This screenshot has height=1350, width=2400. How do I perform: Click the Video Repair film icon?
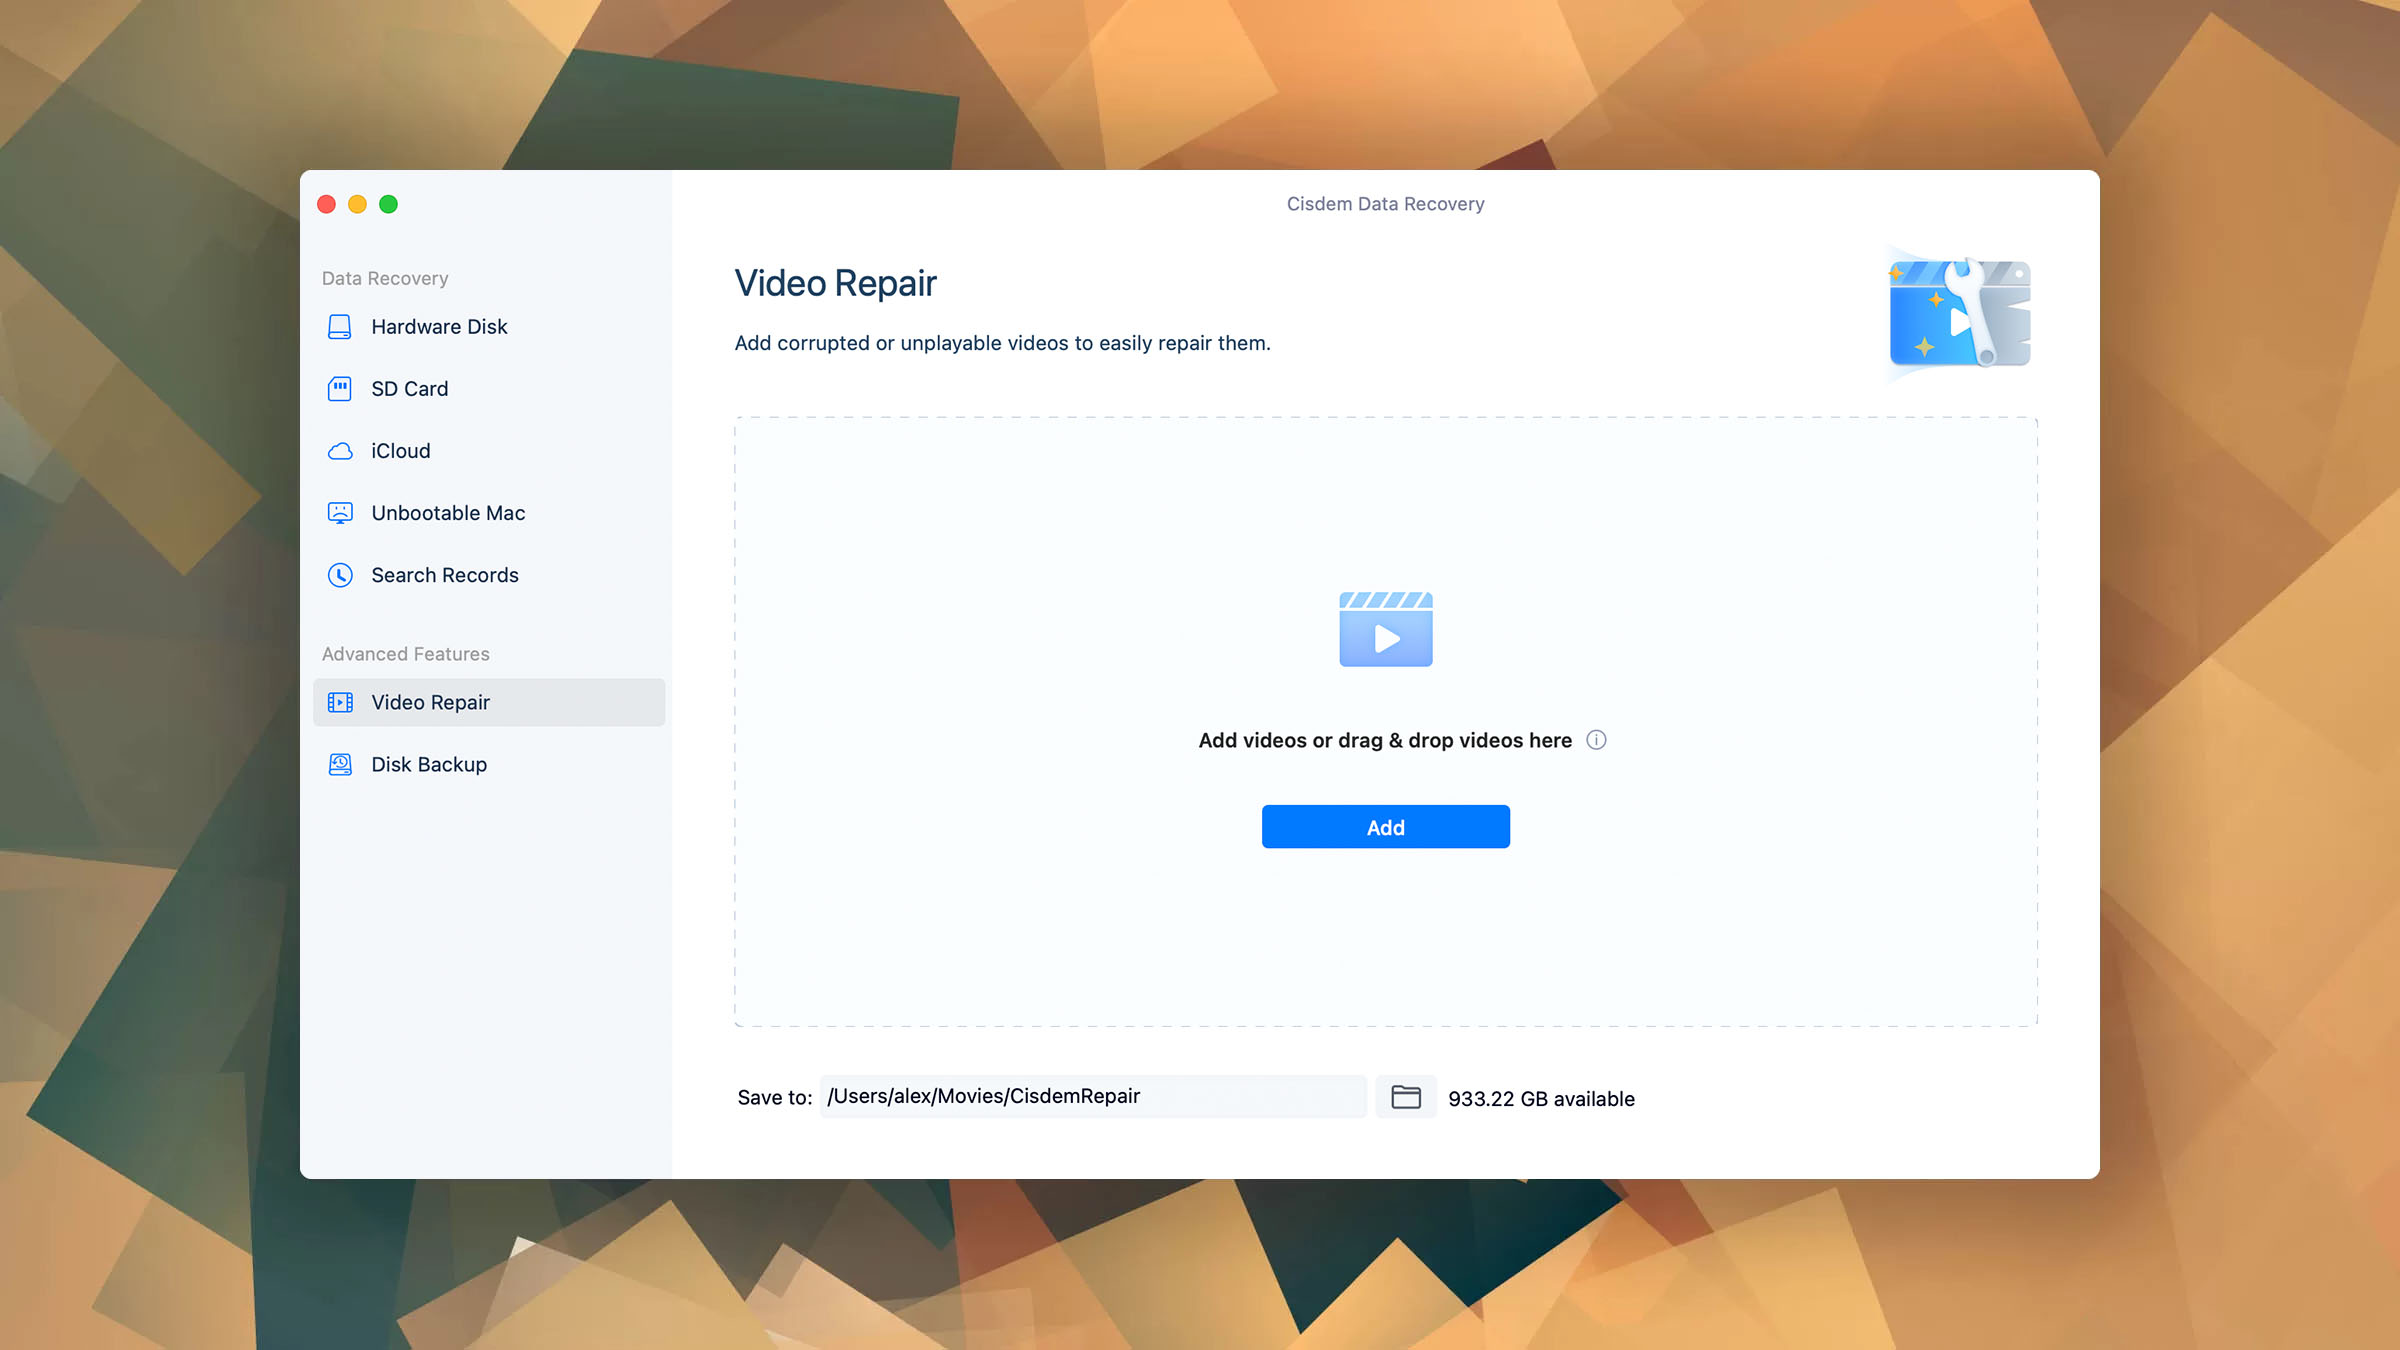(340, 702)
